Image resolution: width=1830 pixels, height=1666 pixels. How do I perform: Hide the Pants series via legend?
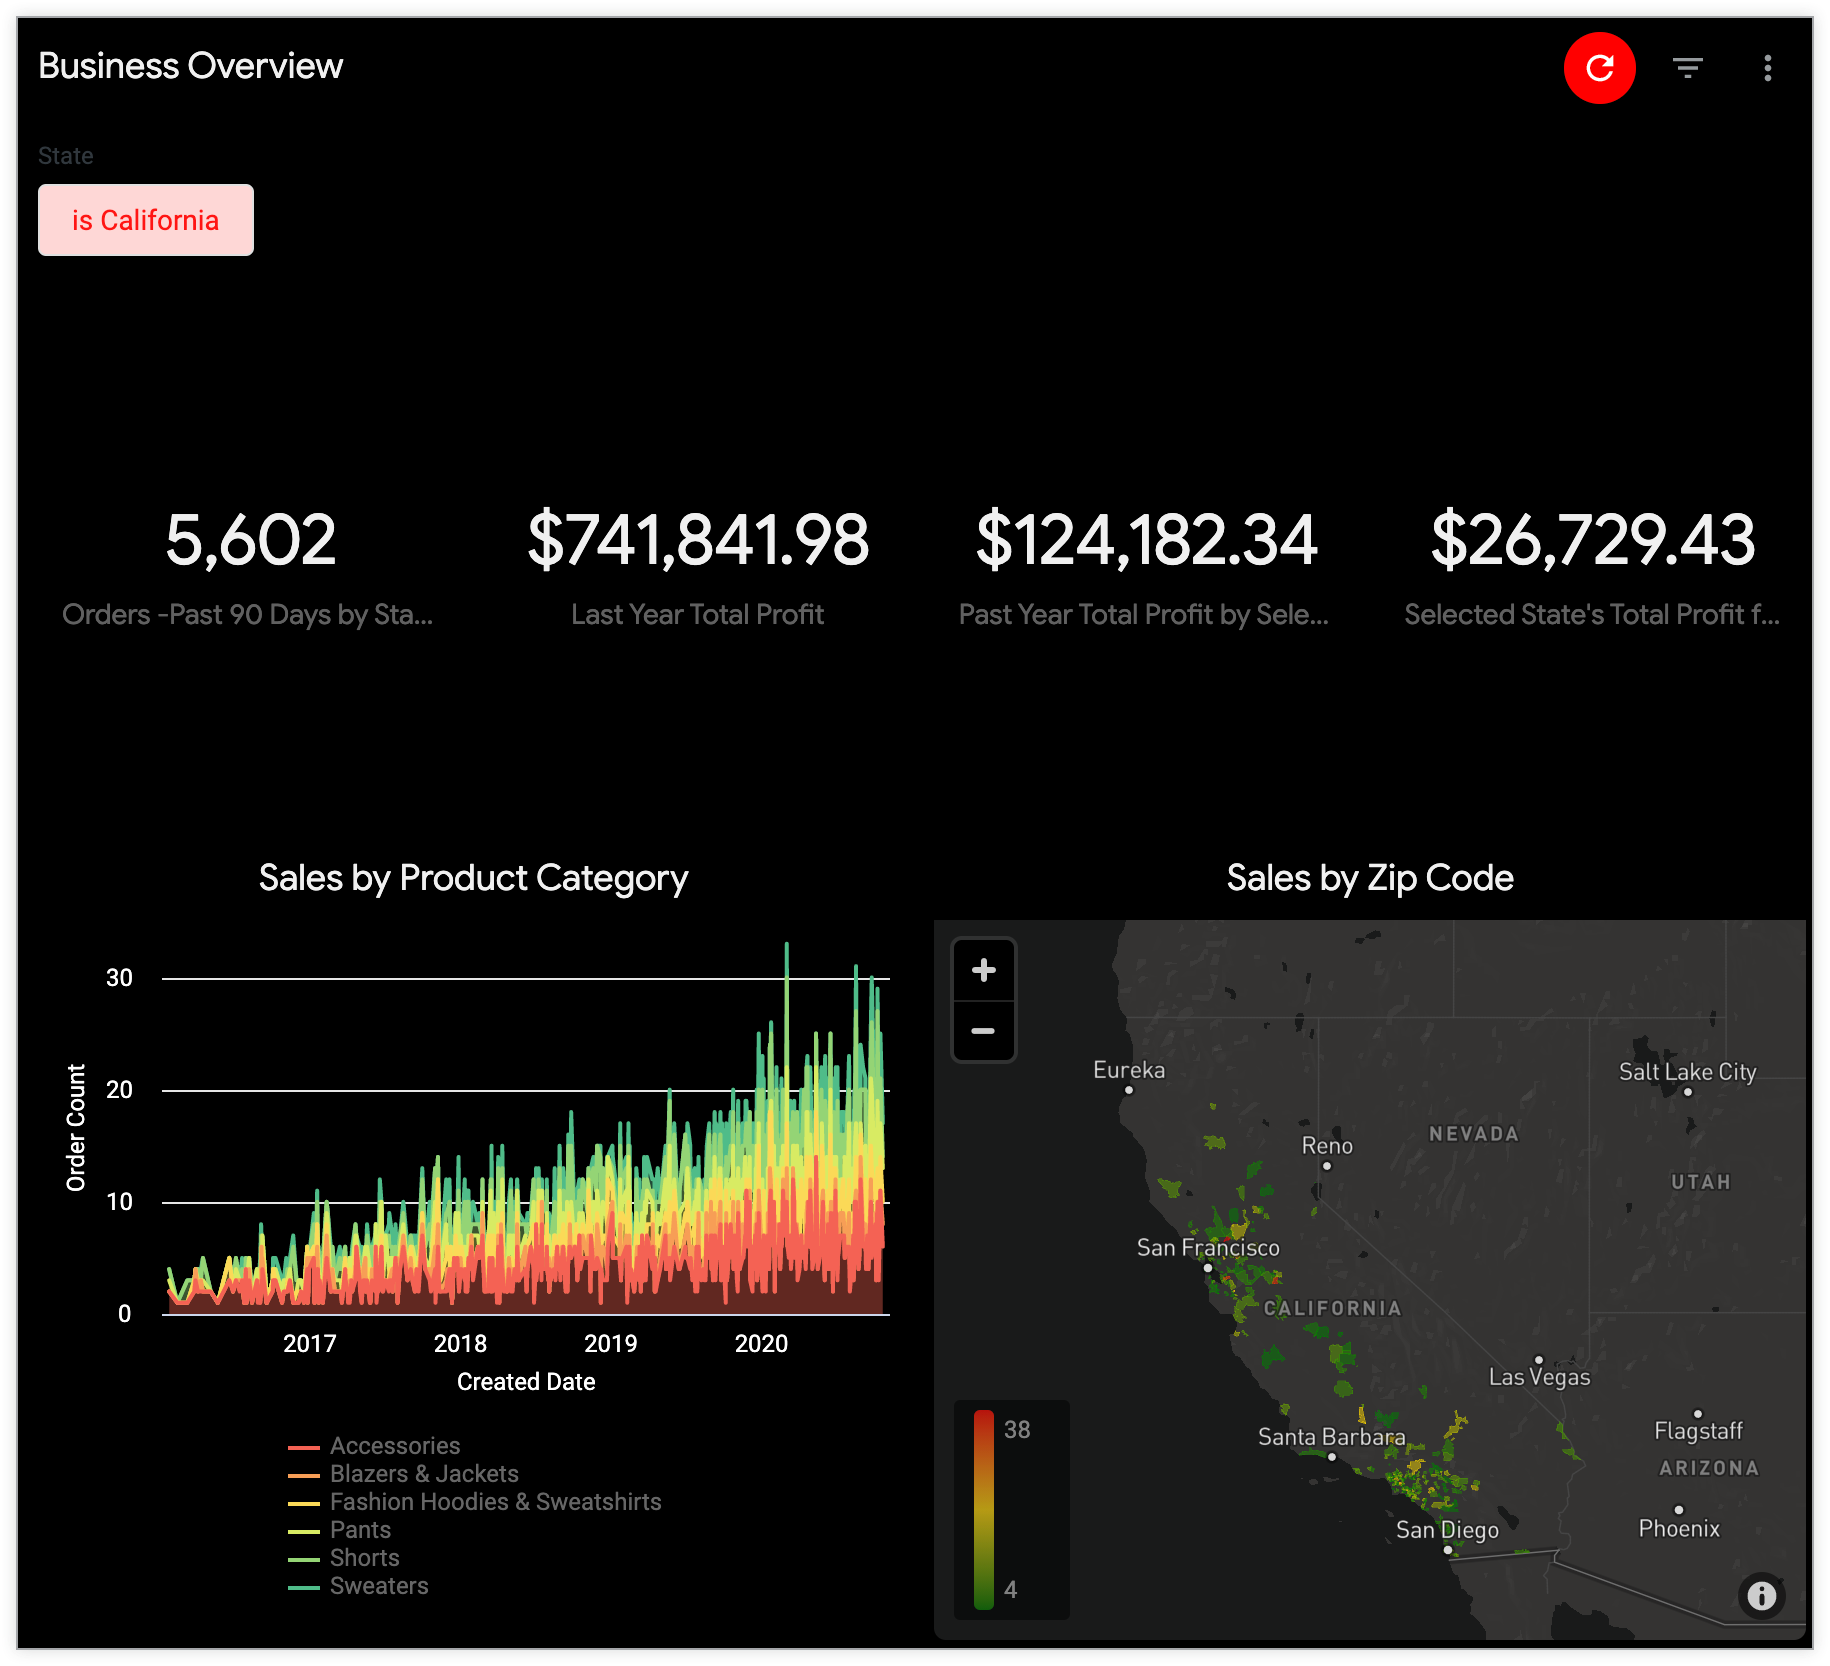click(x=360, y=1530)
